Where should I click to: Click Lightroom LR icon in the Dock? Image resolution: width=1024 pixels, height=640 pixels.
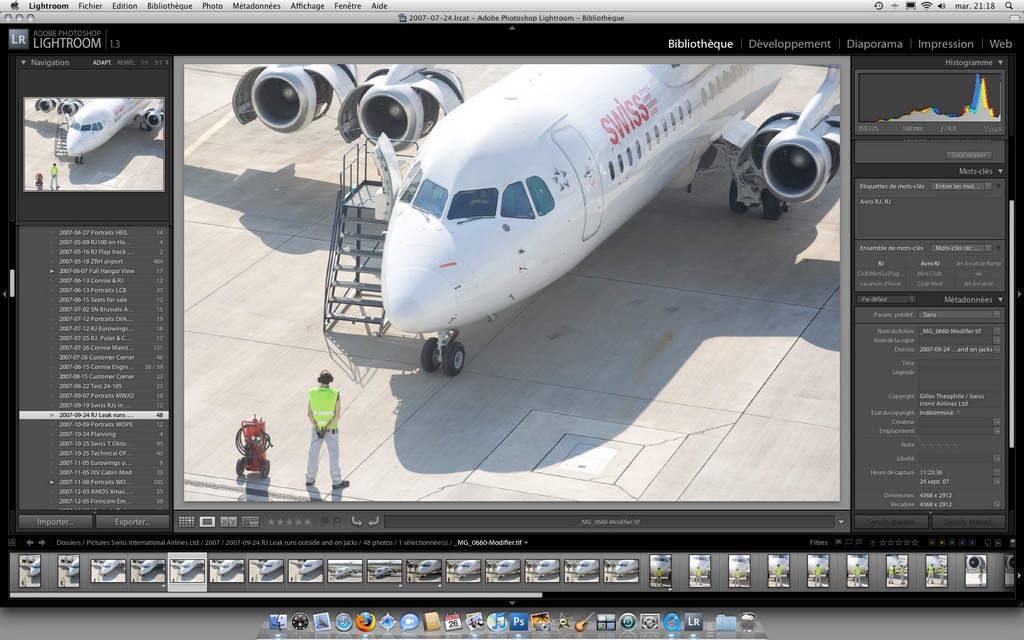[694, 622]
